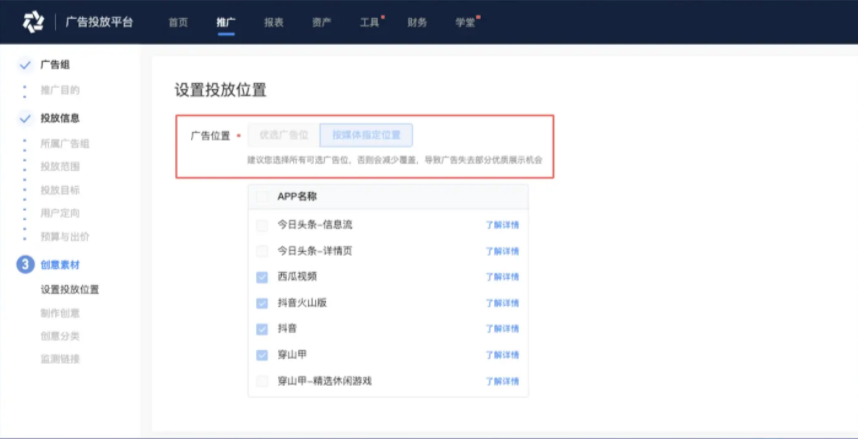Open the 首页 top navigation tab
Image resolution: width=858 pixels, height=439 pixels.
(x=178, y=22)
